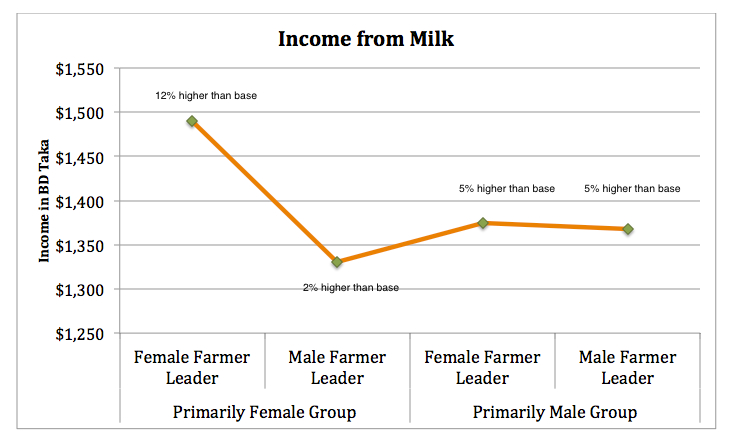Click the 12% higher than base label

[206, 96]
